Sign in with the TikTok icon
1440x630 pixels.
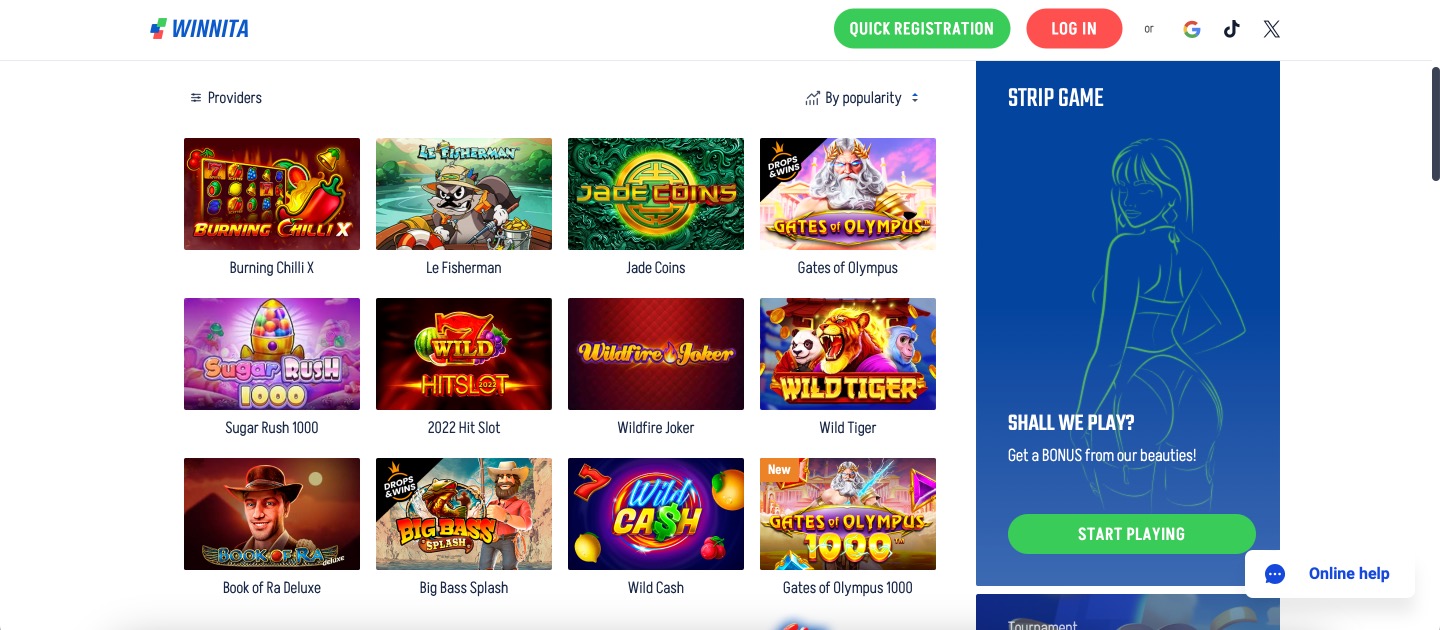(x=1231, y=29)
